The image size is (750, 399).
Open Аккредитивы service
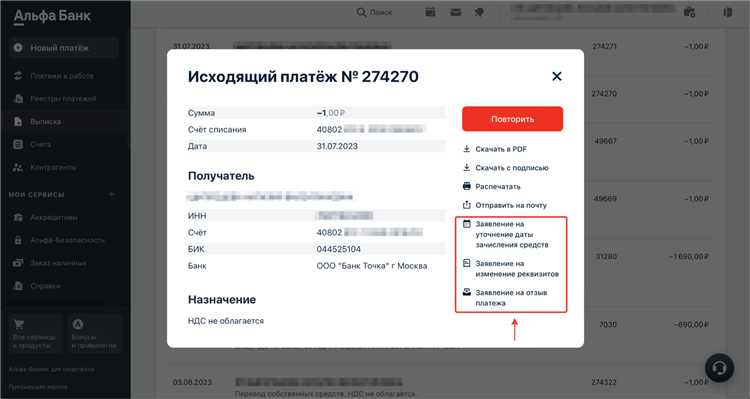45,218
